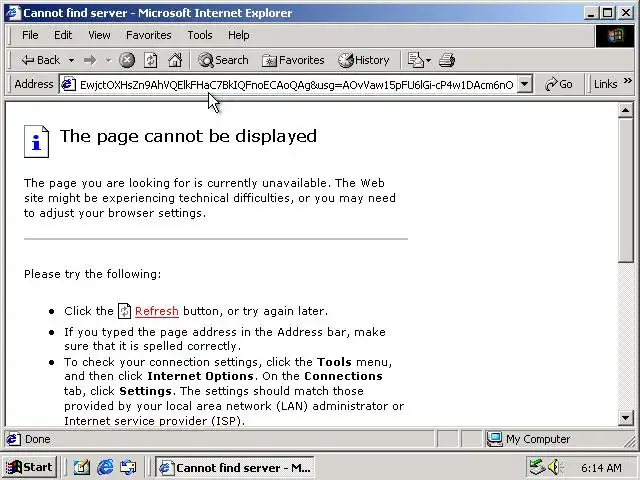Viewport: 640px width, 480px height.
Task: Open the Tools menu
Action: (x=200, y=35)
